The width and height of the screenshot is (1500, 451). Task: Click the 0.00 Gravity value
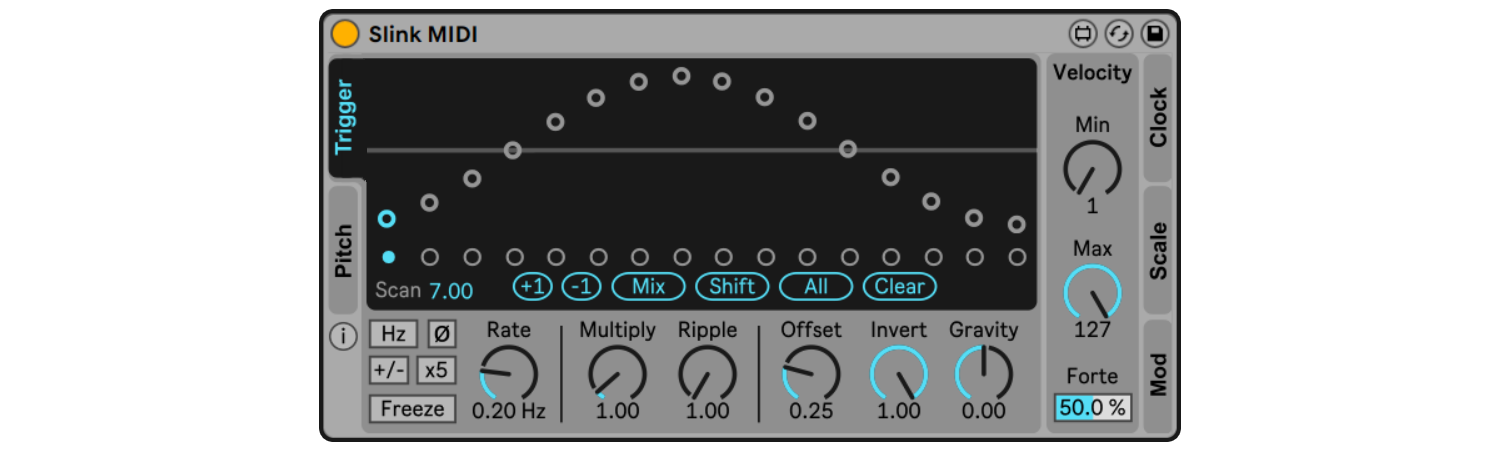click(984, 411)
